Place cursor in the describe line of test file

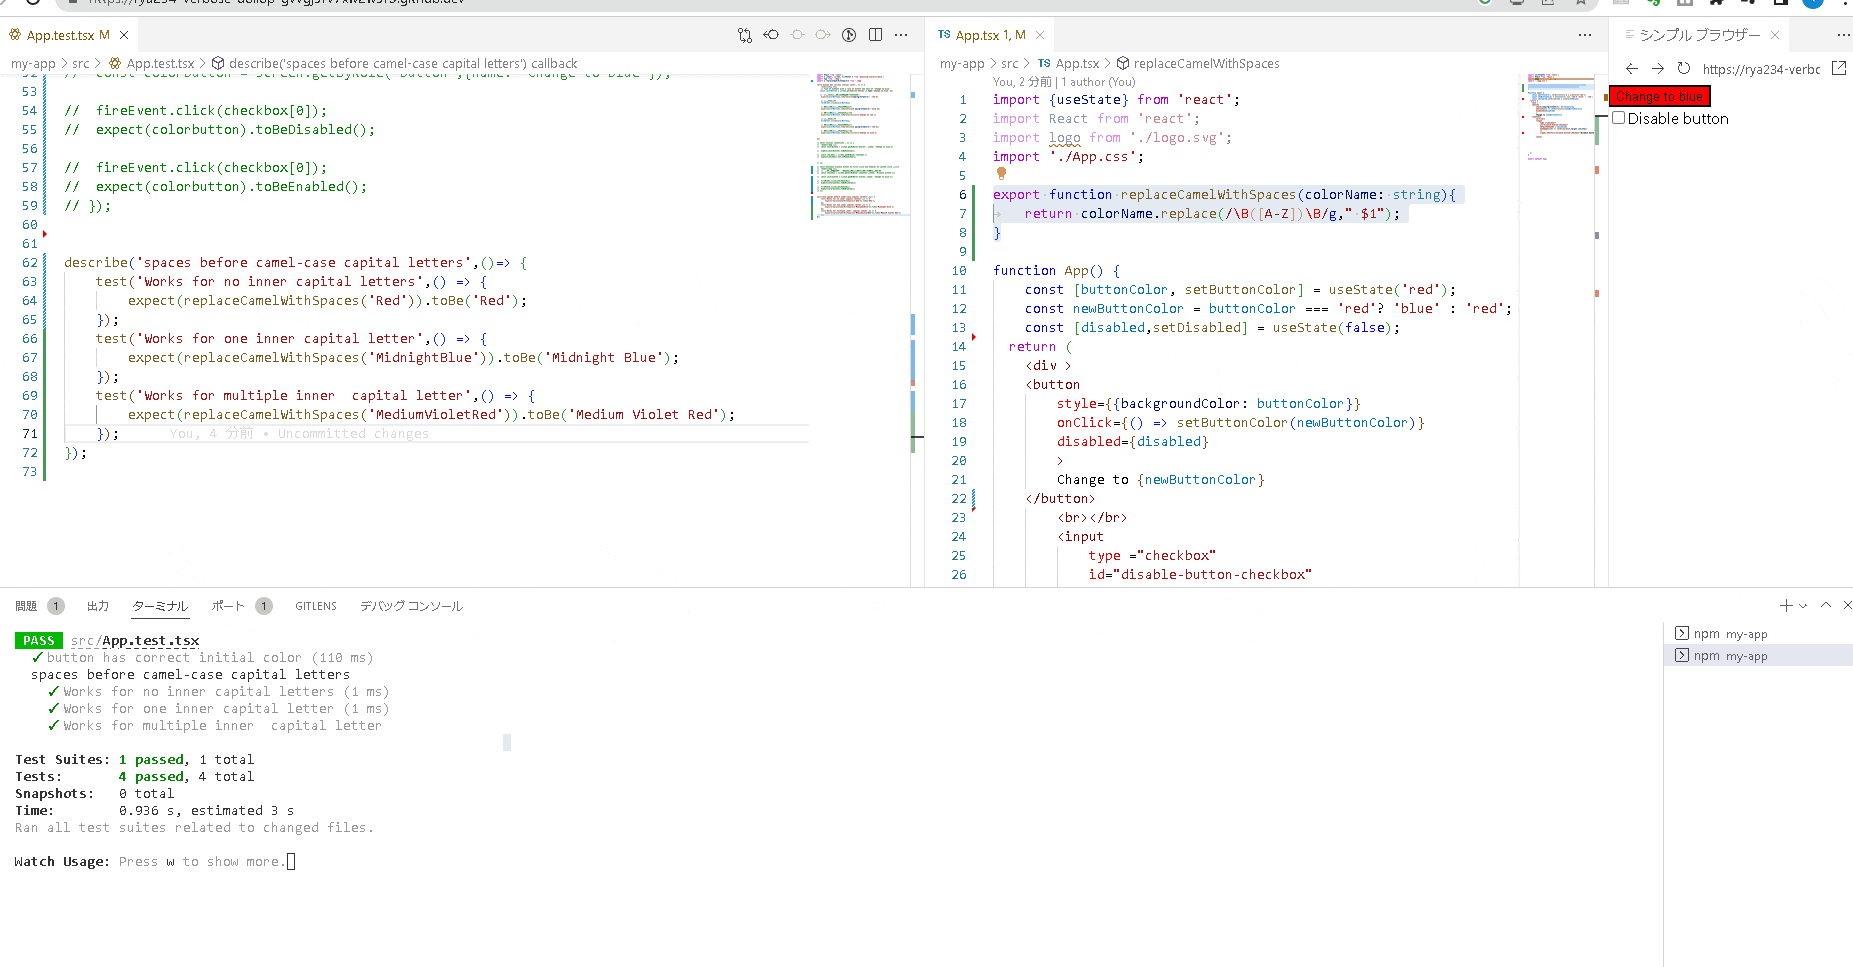coord(295,263)
